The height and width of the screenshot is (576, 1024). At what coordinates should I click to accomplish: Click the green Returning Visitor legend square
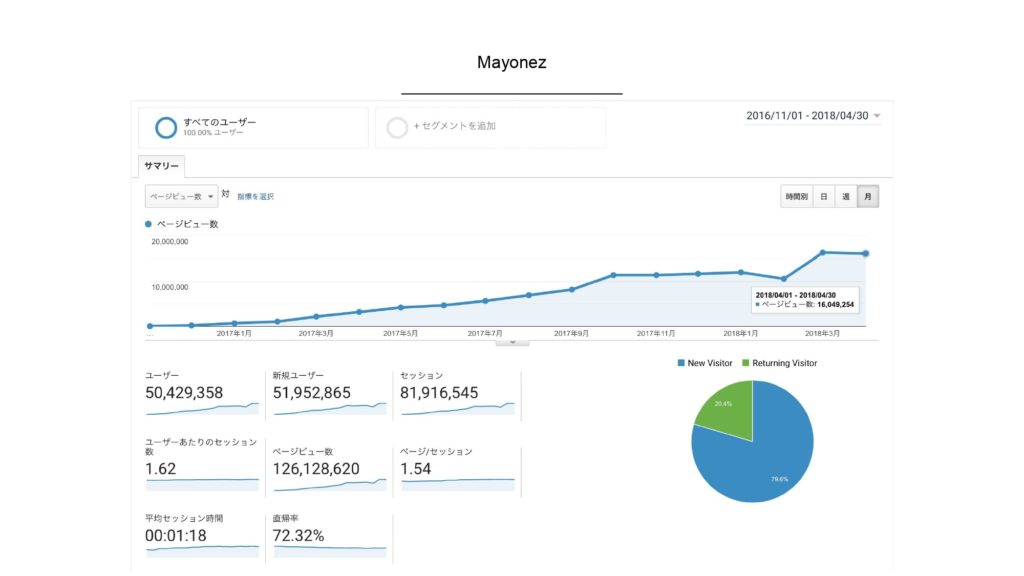(746, 363)
